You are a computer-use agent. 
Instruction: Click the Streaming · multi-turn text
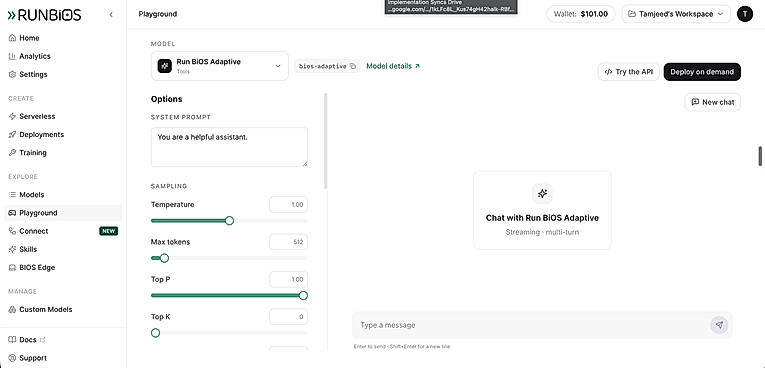tap(542, 232)
